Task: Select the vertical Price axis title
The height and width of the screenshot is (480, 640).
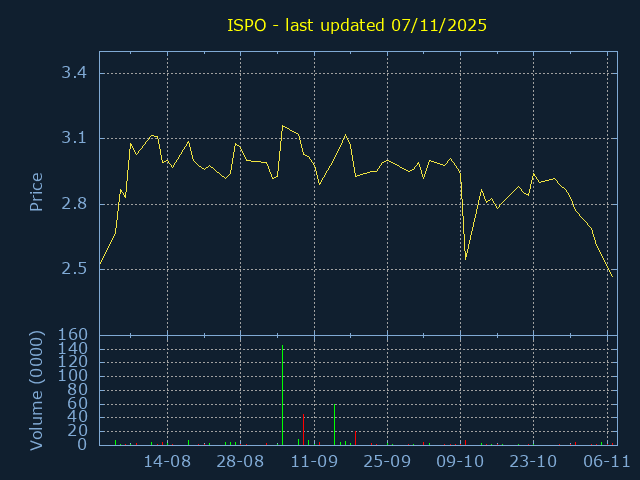Action: point(36,191)
